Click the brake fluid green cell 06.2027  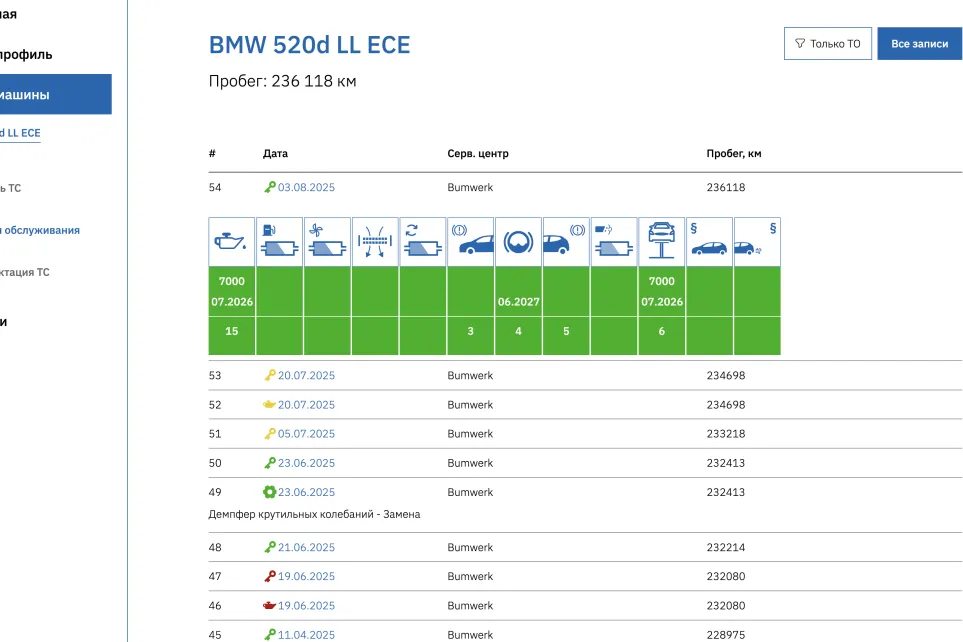[519, 291]
